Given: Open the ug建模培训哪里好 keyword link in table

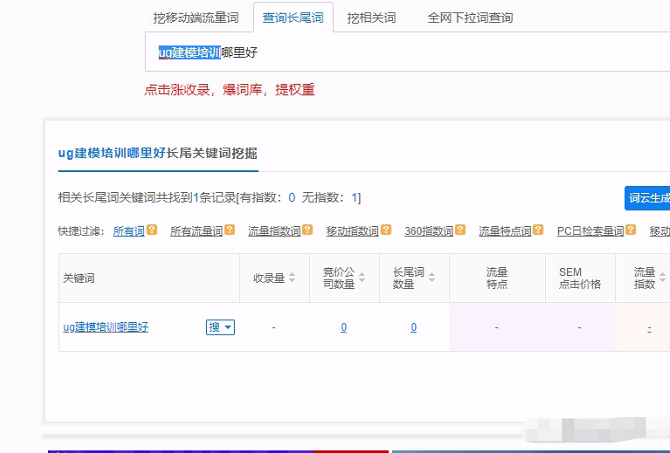Looking at the screenshot, I should pyautogui.click(x=106, y=327).
